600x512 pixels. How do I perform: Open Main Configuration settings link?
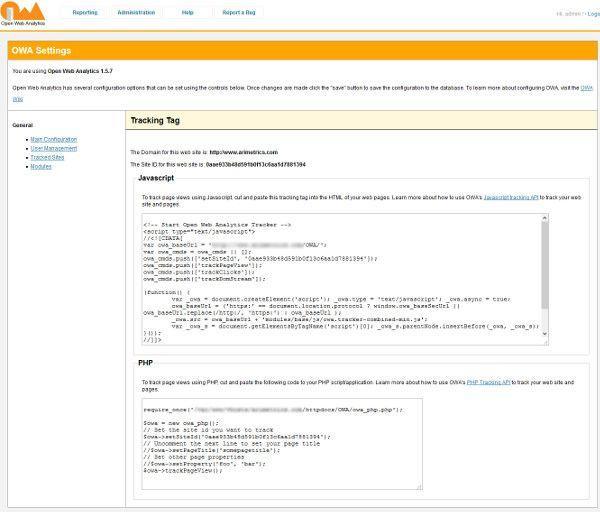point(54,139)
